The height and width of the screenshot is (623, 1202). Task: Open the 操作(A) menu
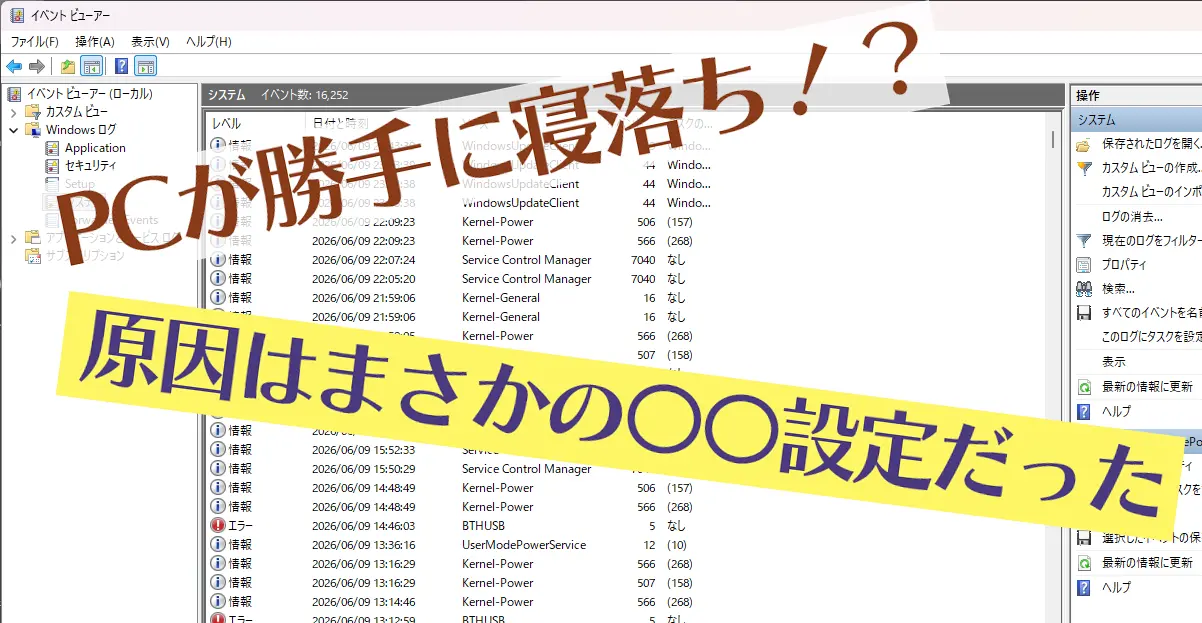coord(95,42)
